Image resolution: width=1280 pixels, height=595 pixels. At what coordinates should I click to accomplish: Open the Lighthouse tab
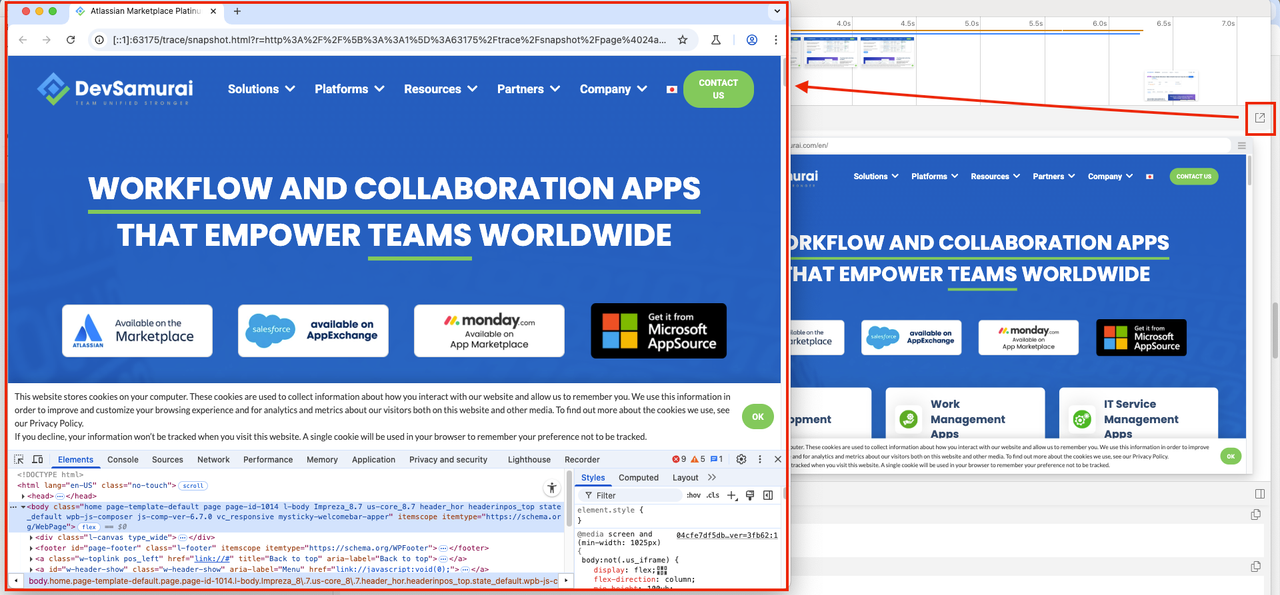pos(529,460)
